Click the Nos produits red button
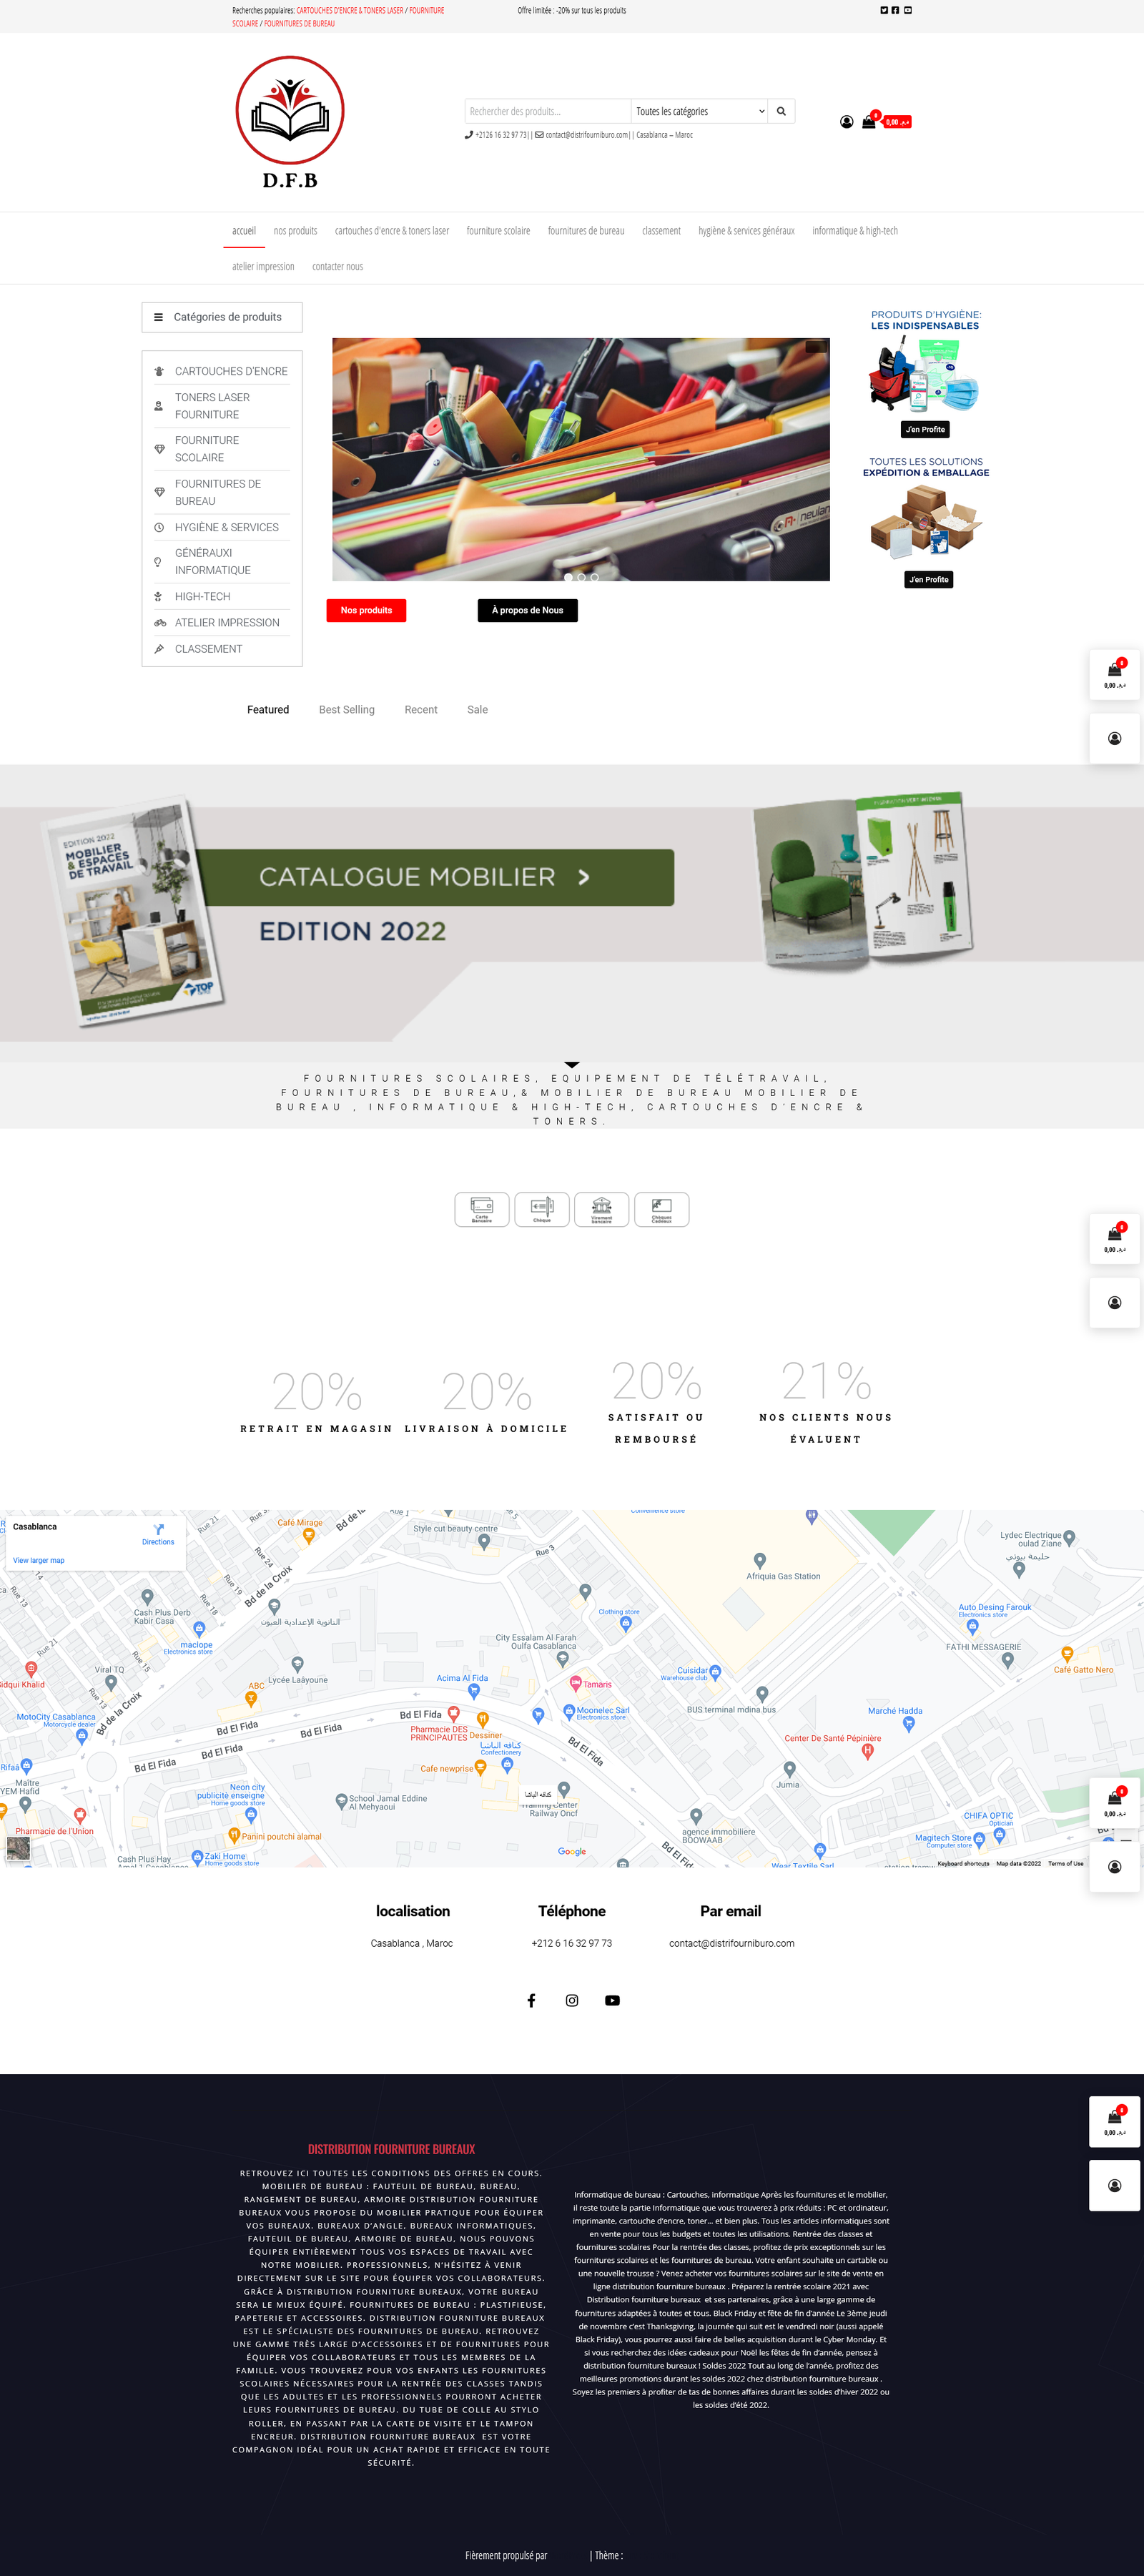 (x=366, y=610)
